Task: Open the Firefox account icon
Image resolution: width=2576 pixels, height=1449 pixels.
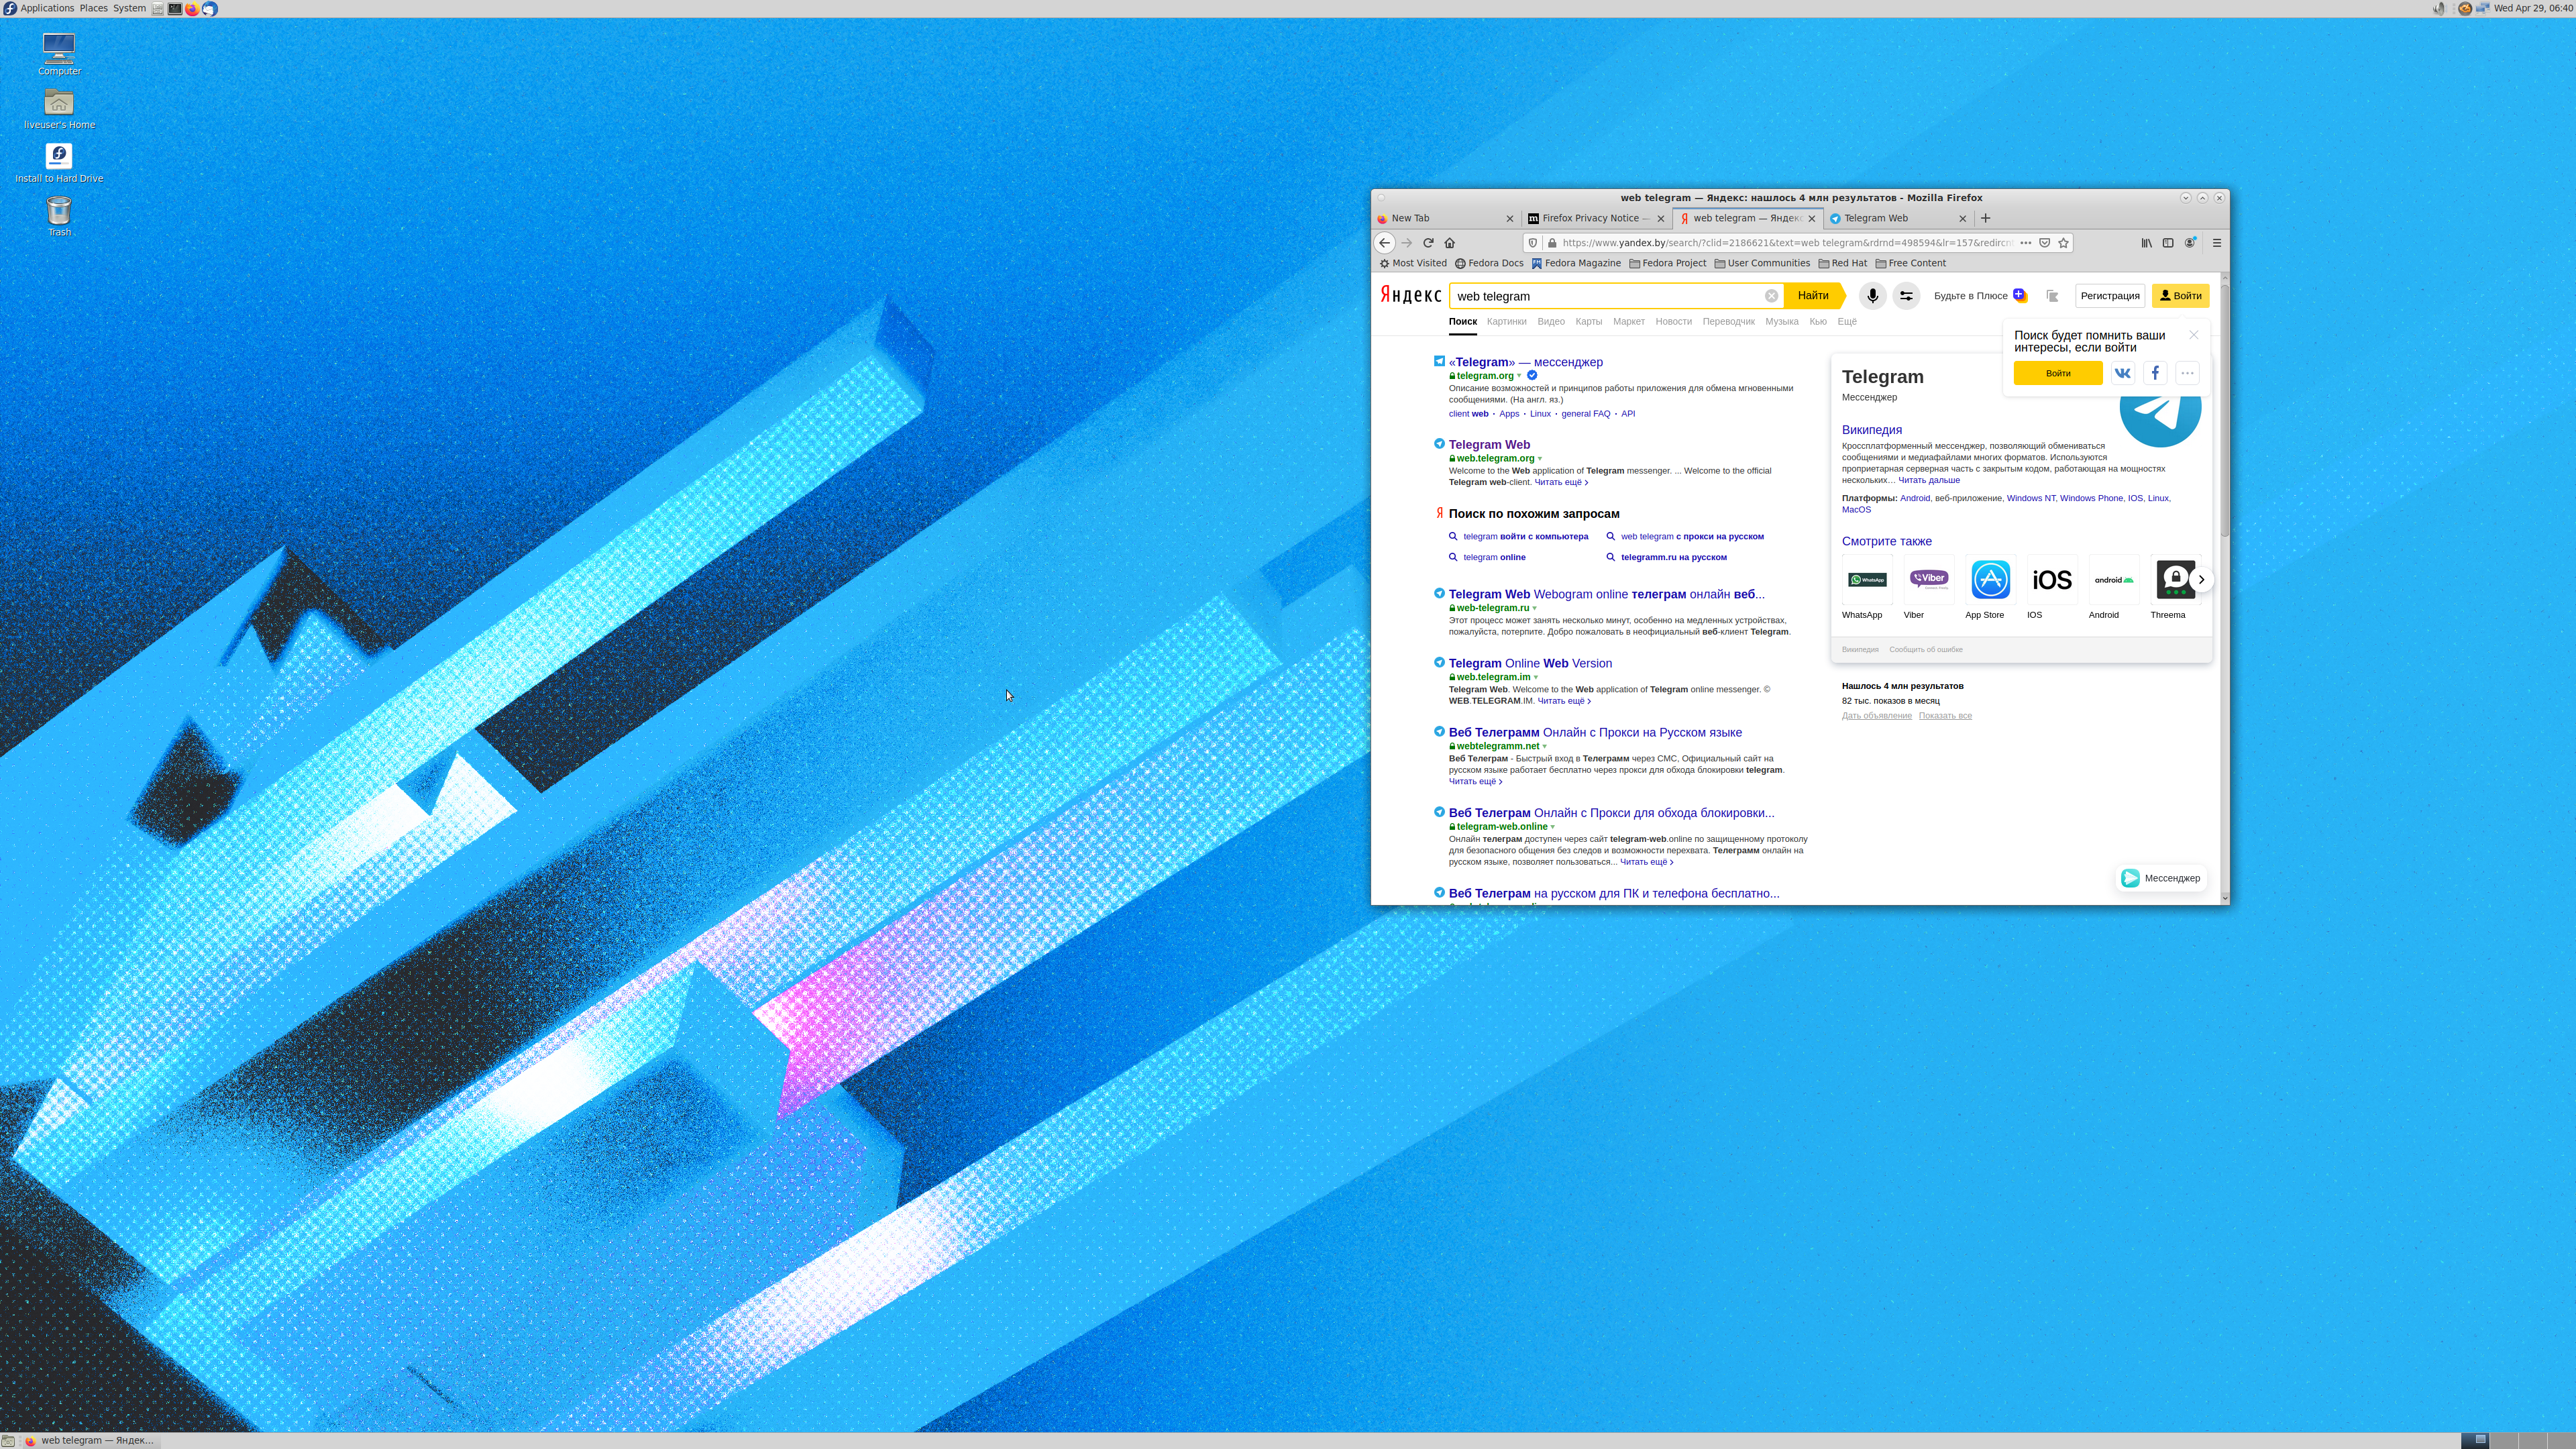Action: pos(2190,243)
